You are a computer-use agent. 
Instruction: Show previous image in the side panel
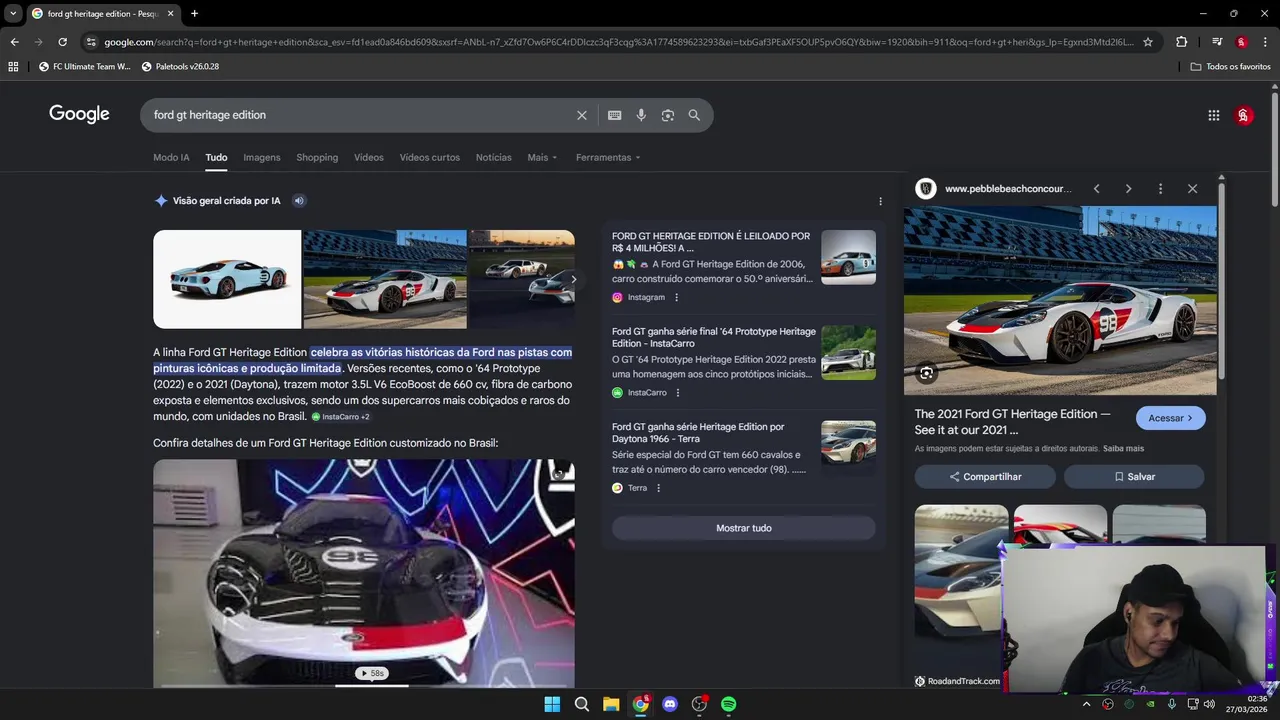[1096, 189]
